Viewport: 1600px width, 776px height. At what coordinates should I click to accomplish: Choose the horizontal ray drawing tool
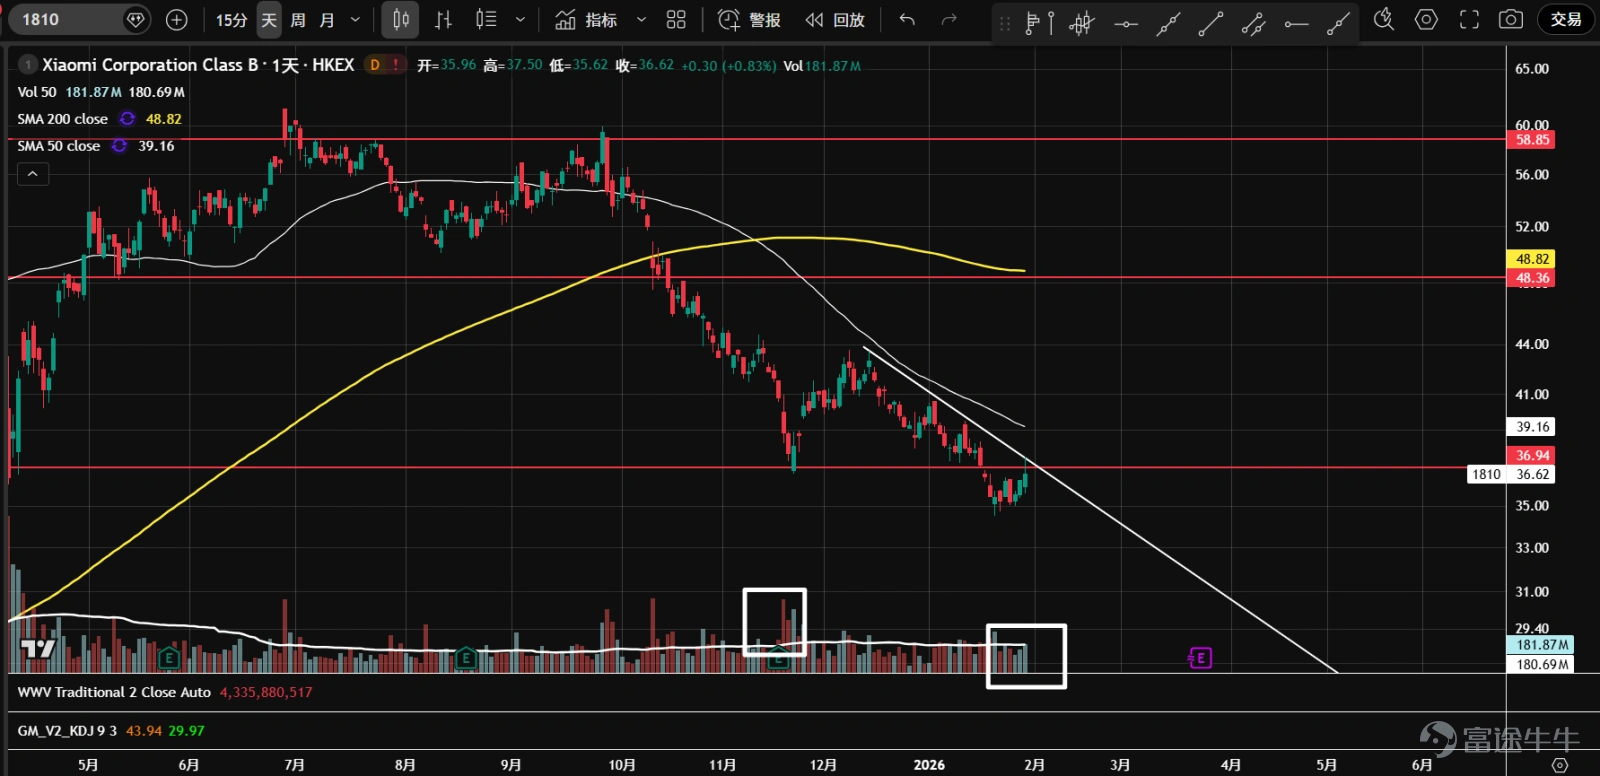click(x=1296, y=22)
